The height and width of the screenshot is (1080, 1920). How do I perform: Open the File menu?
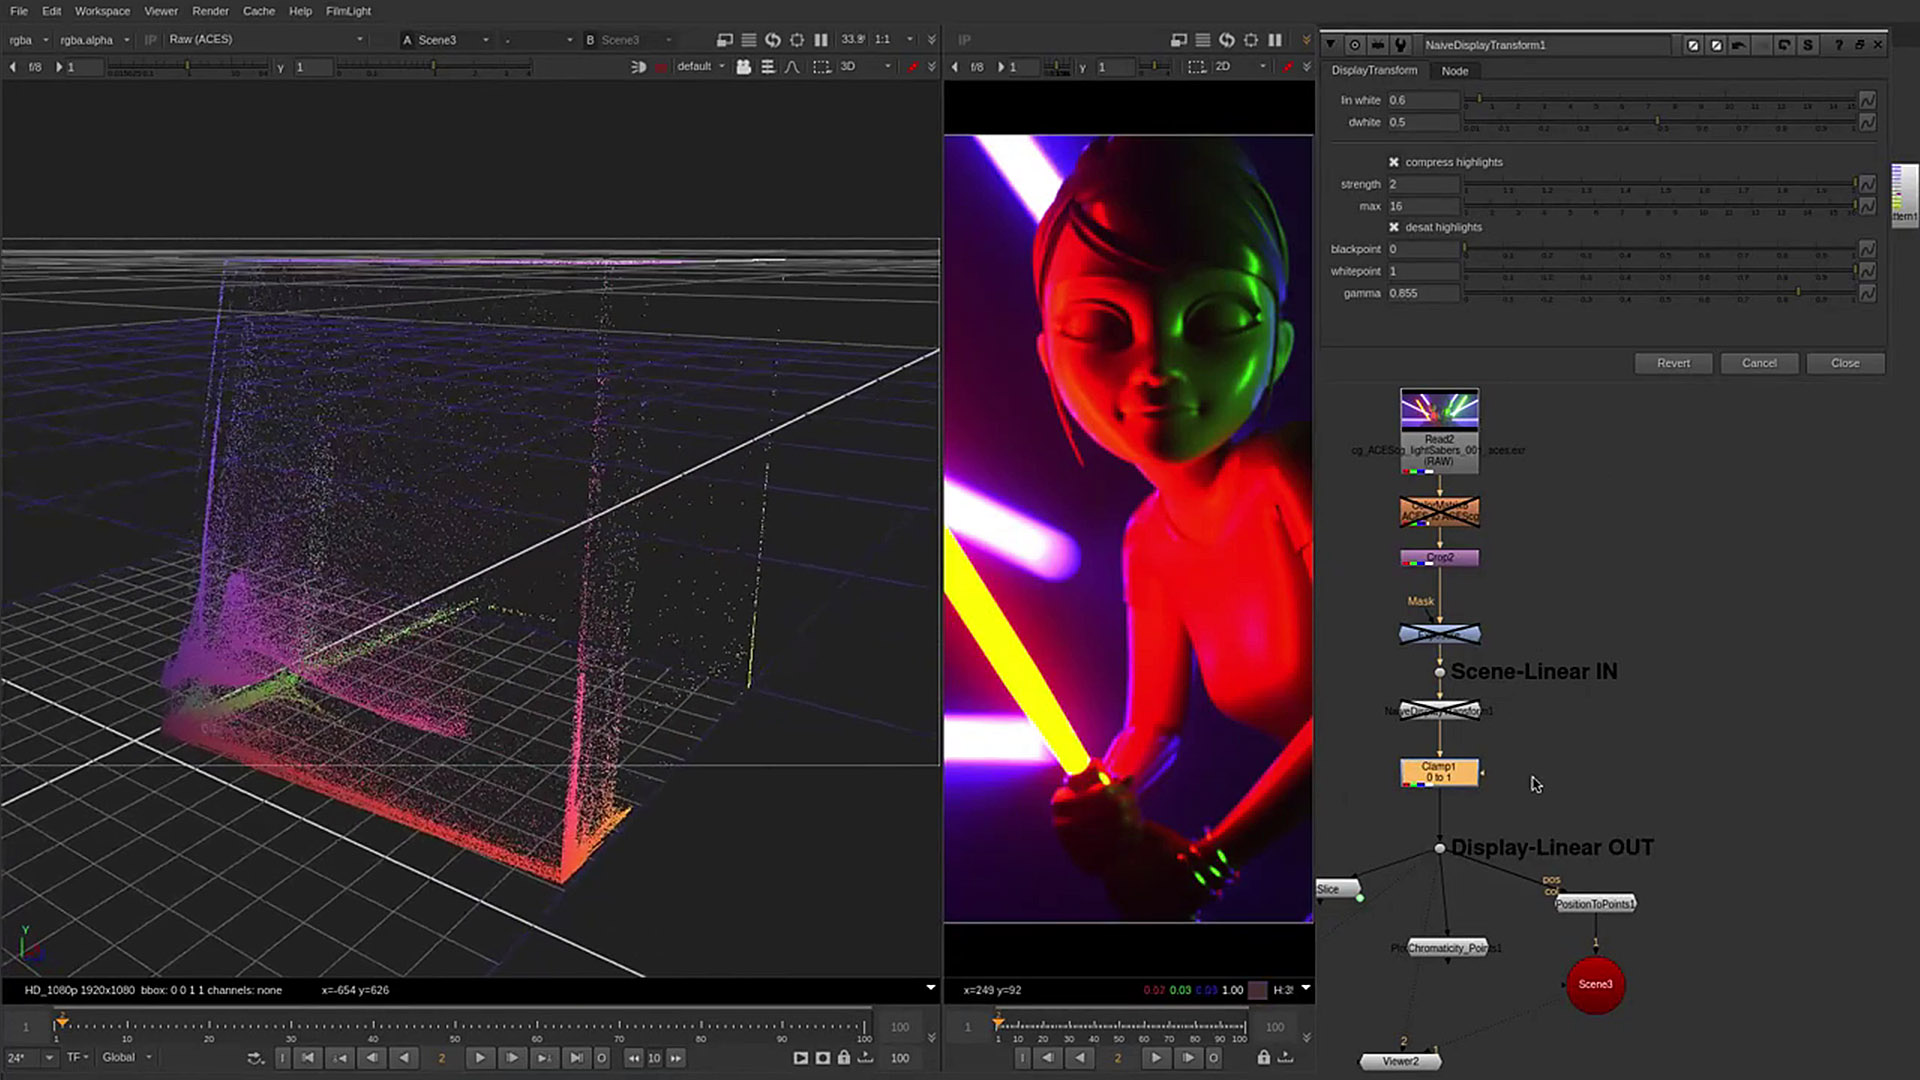click(x=19, y=11)
